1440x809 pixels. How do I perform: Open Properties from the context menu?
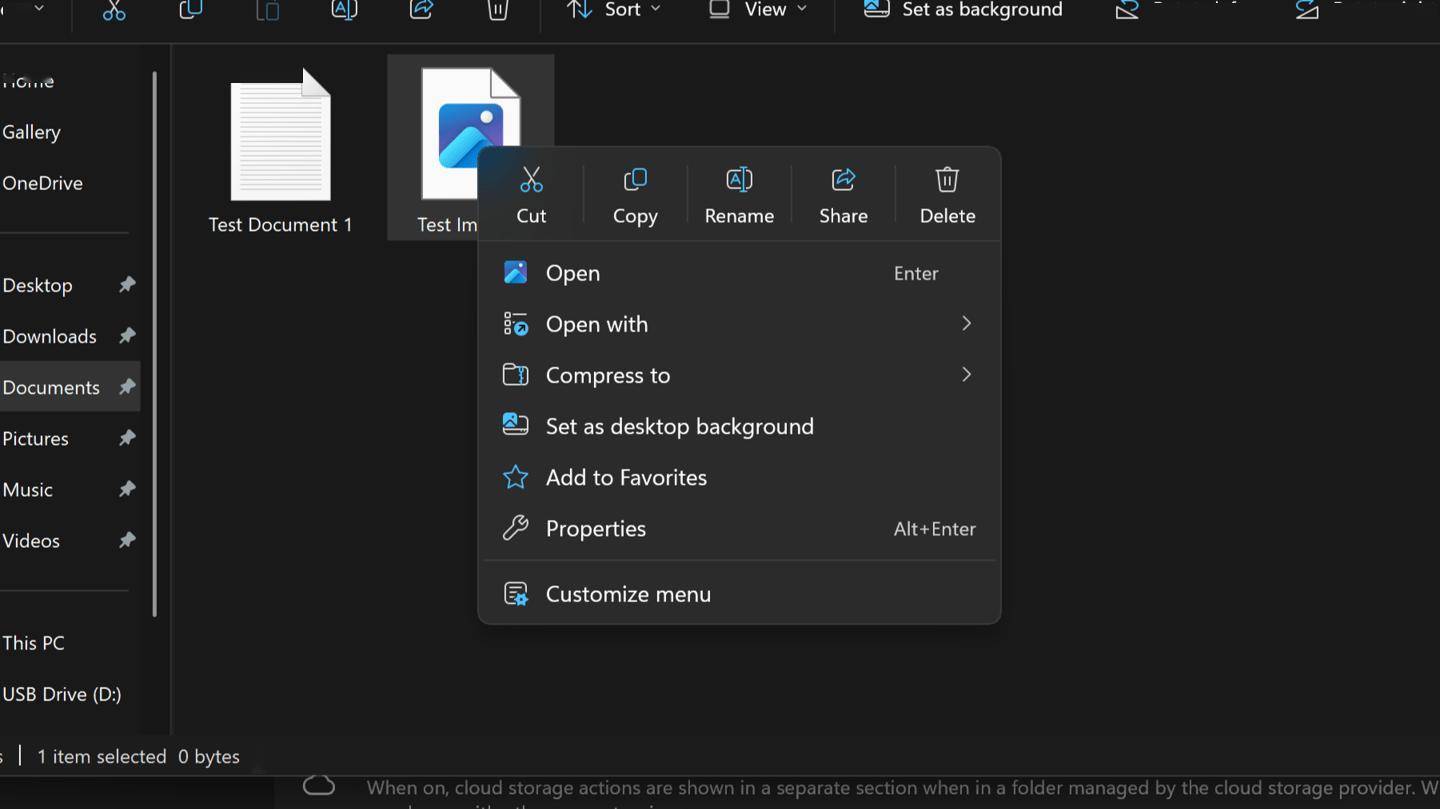pos(739,528)
